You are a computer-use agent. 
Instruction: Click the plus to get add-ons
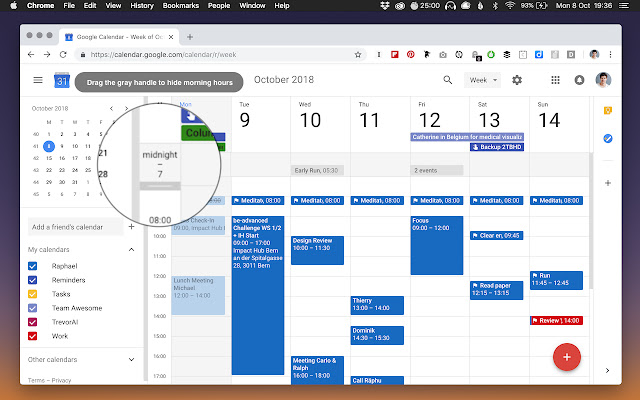(607, 183)
